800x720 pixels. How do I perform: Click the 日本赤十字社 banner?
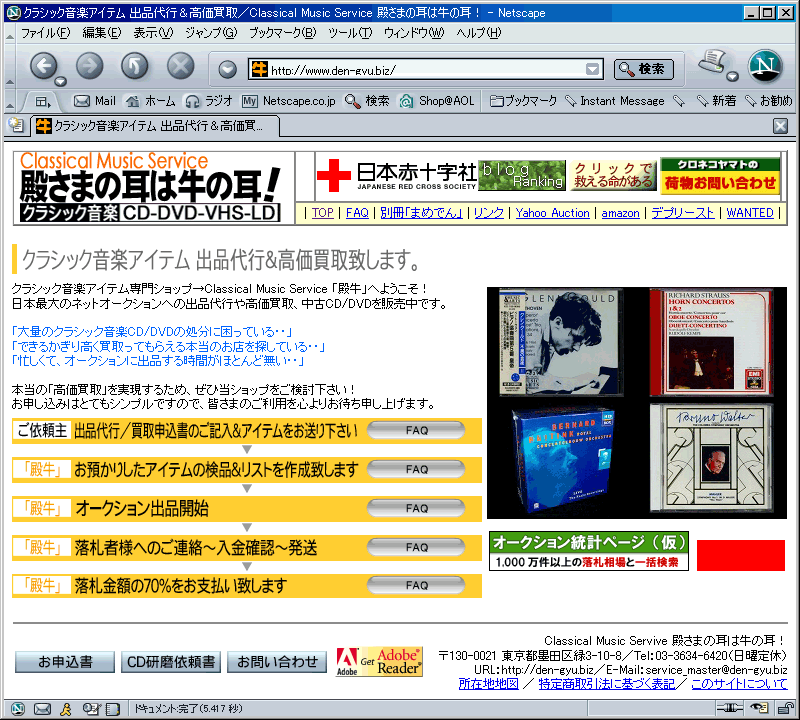tap(397, 176)
